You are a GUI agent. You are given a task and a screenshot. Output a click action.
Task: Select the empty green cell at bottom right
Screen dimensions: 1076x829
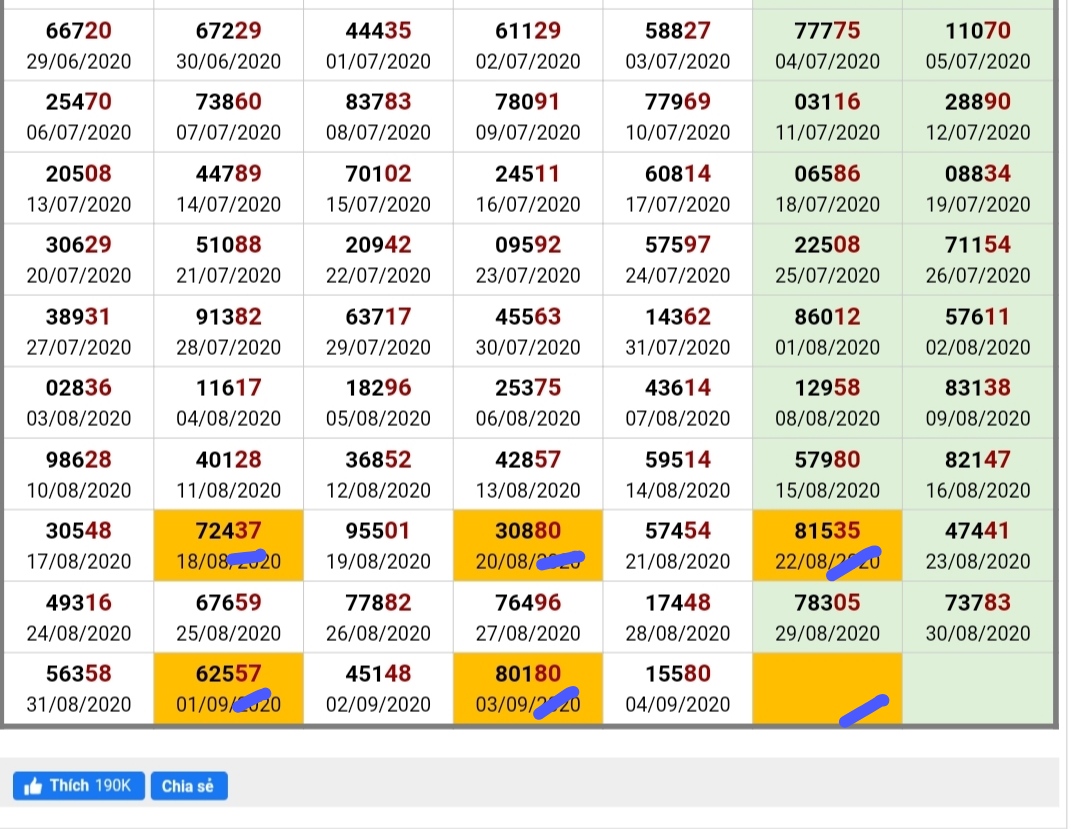(x=977, y=688)
